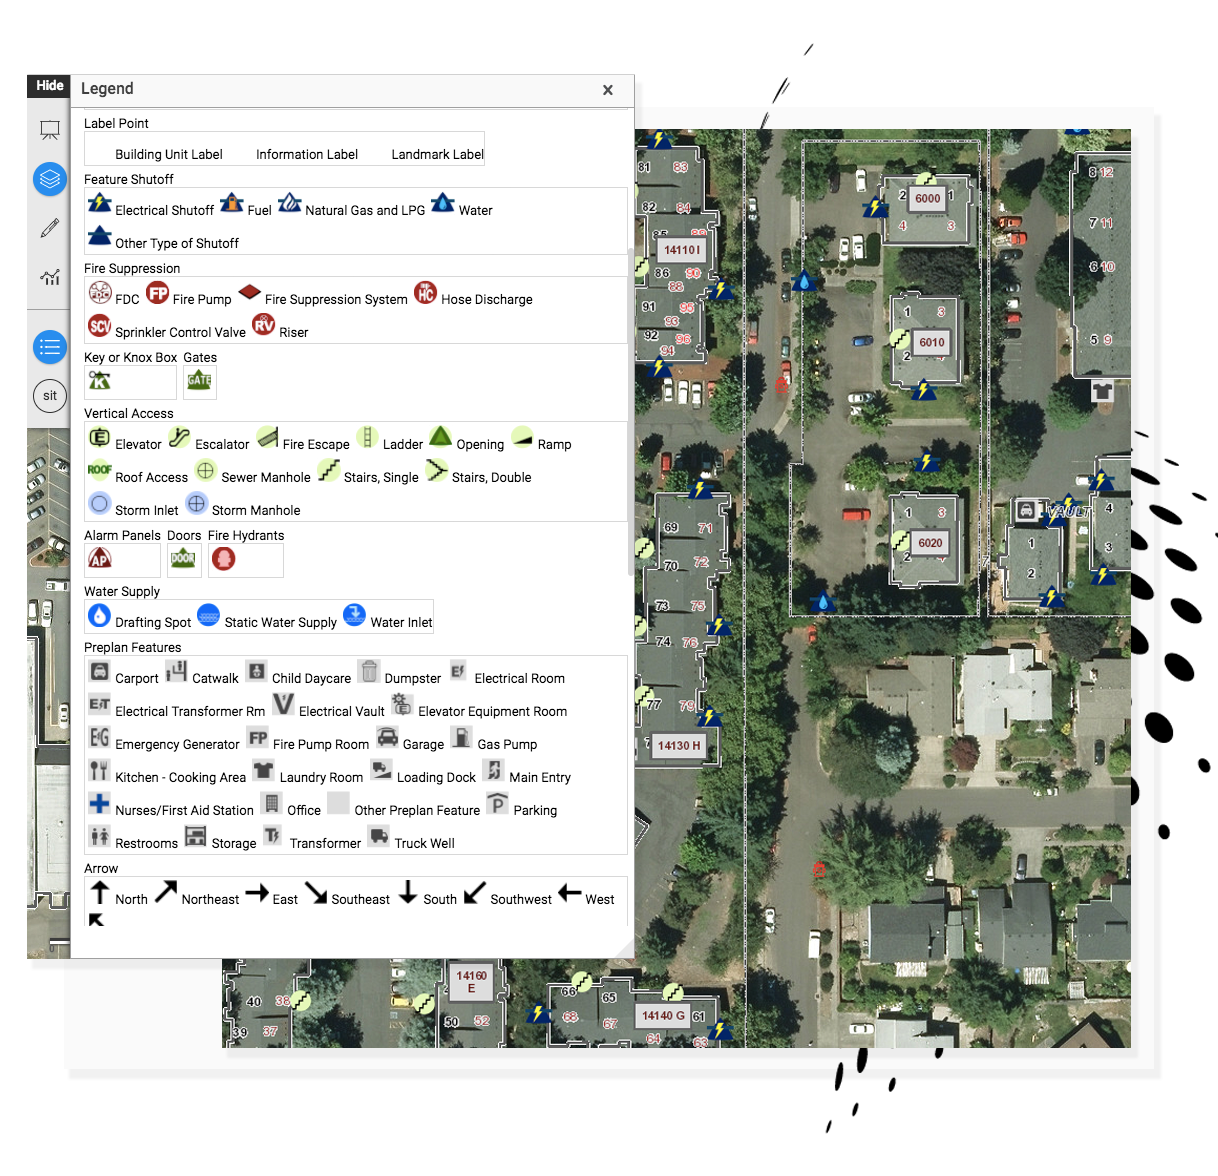1218x1176 pixels.
Task: Click the blue list icon in sidebar
Action: [50, 347]
